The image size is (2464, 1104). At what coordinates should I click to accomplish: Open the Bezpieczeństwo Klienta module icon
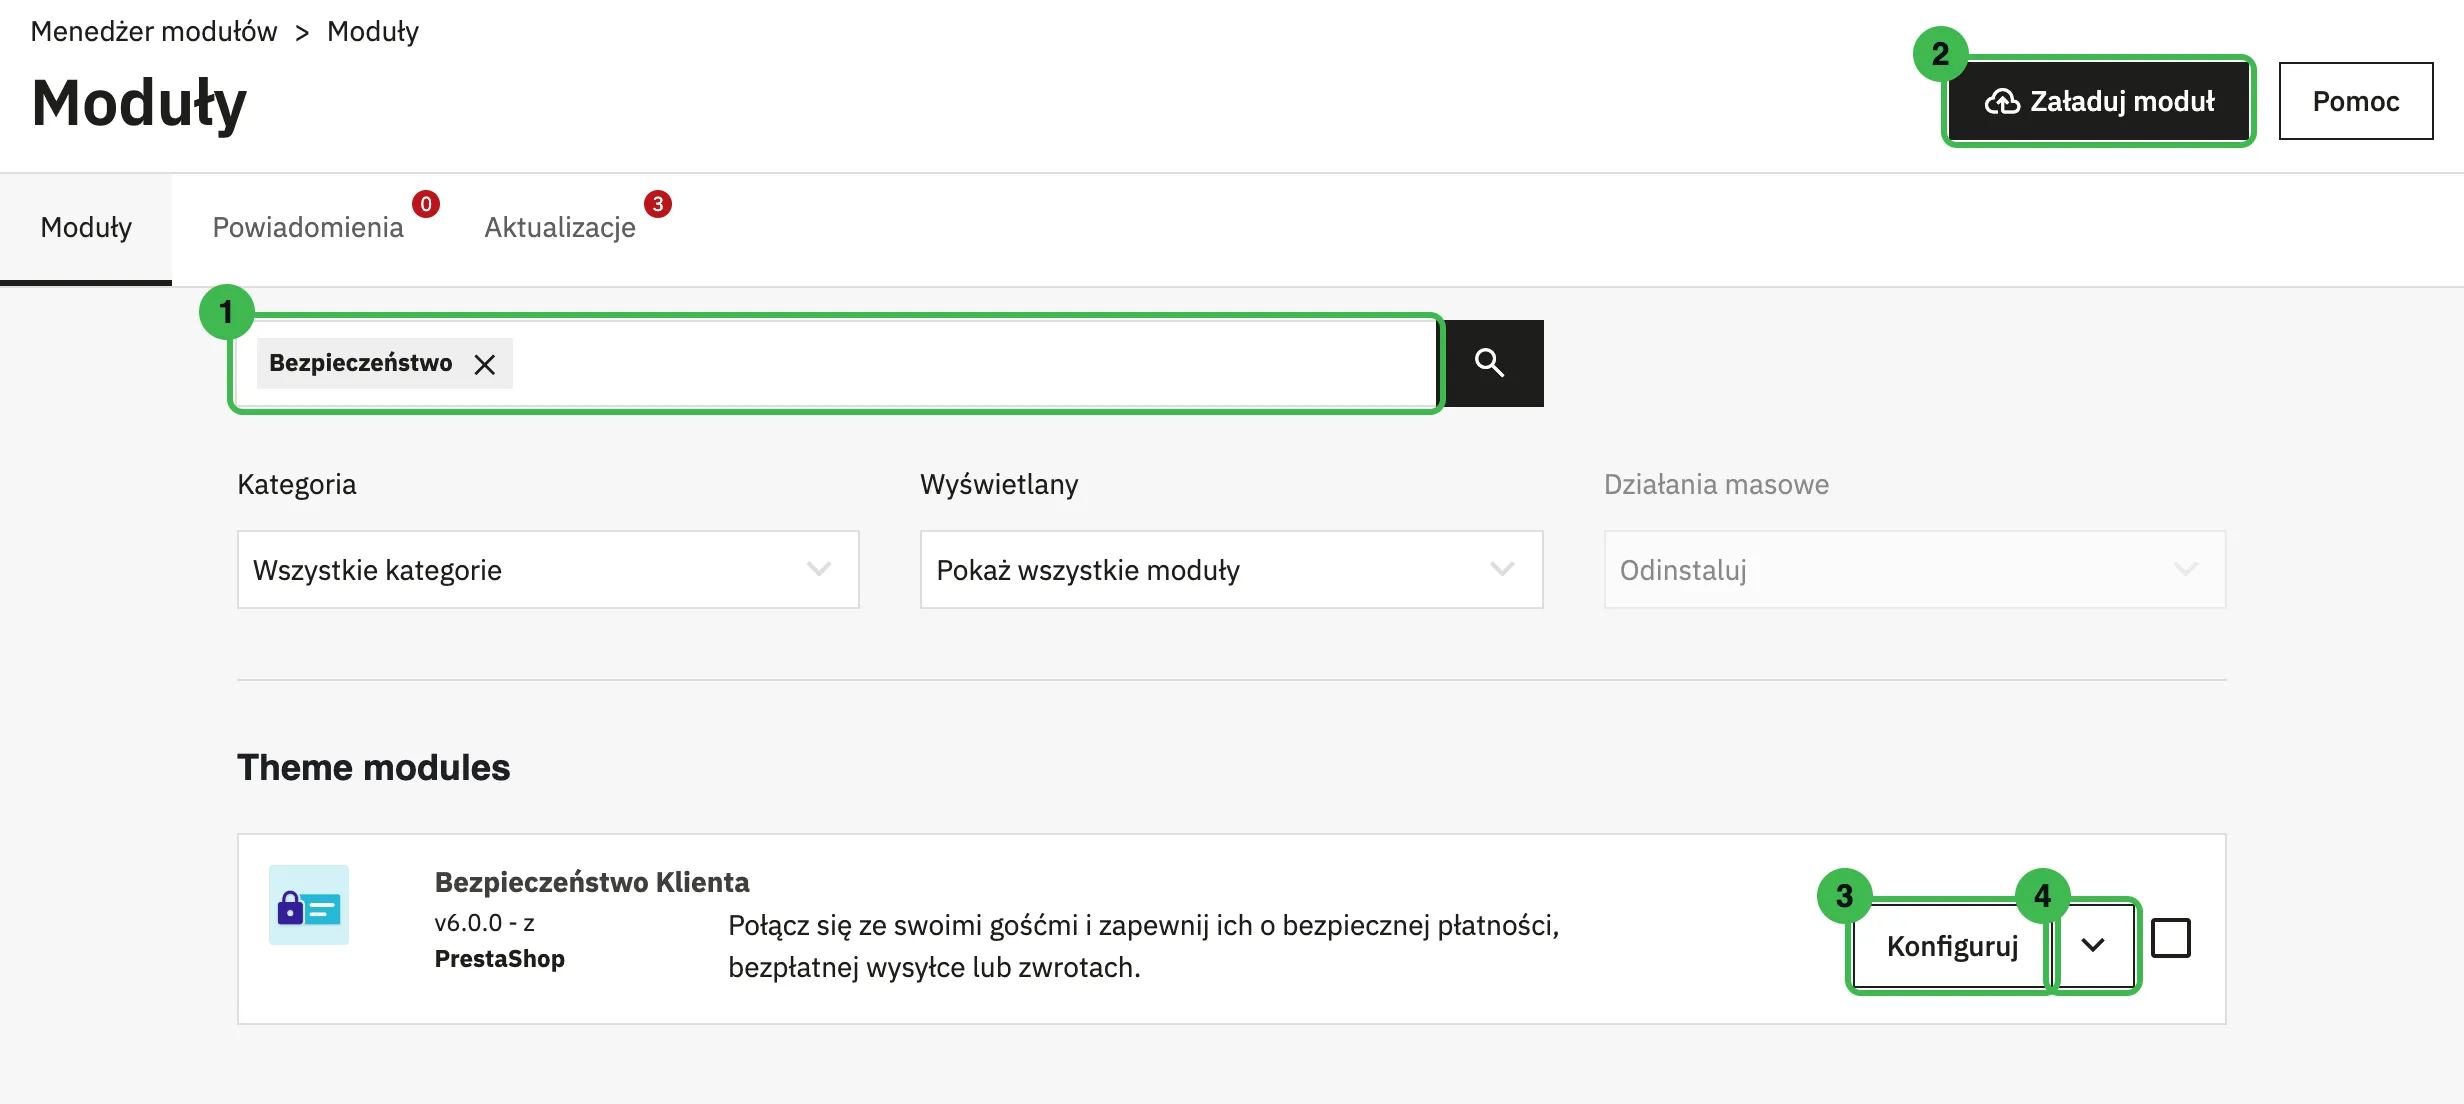[309, 905]
